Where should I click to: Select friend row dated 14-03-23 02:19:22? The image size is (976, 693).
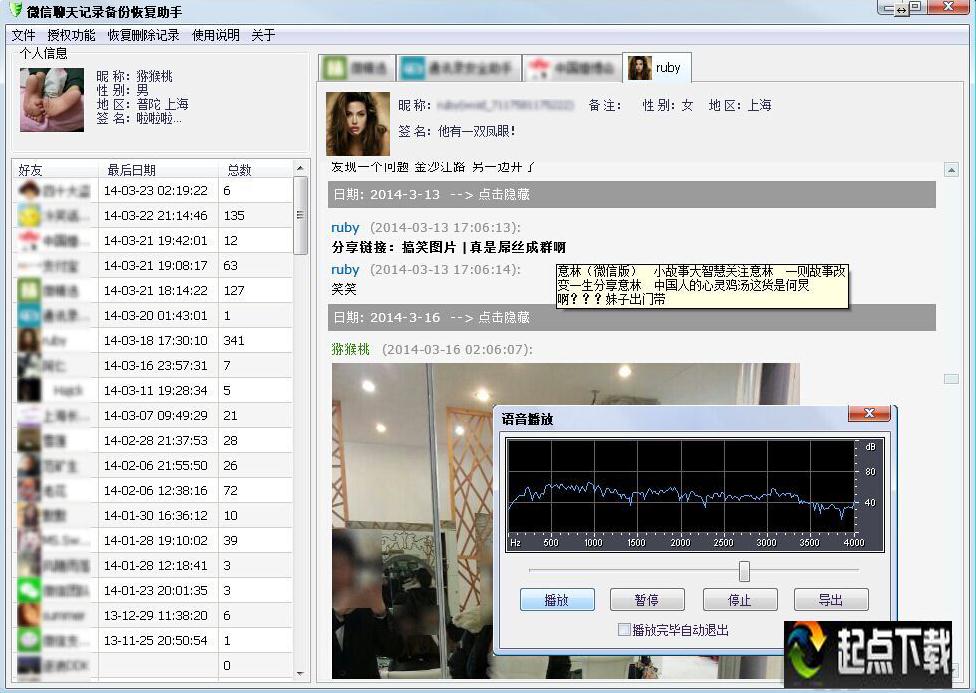tap(153, 191)
